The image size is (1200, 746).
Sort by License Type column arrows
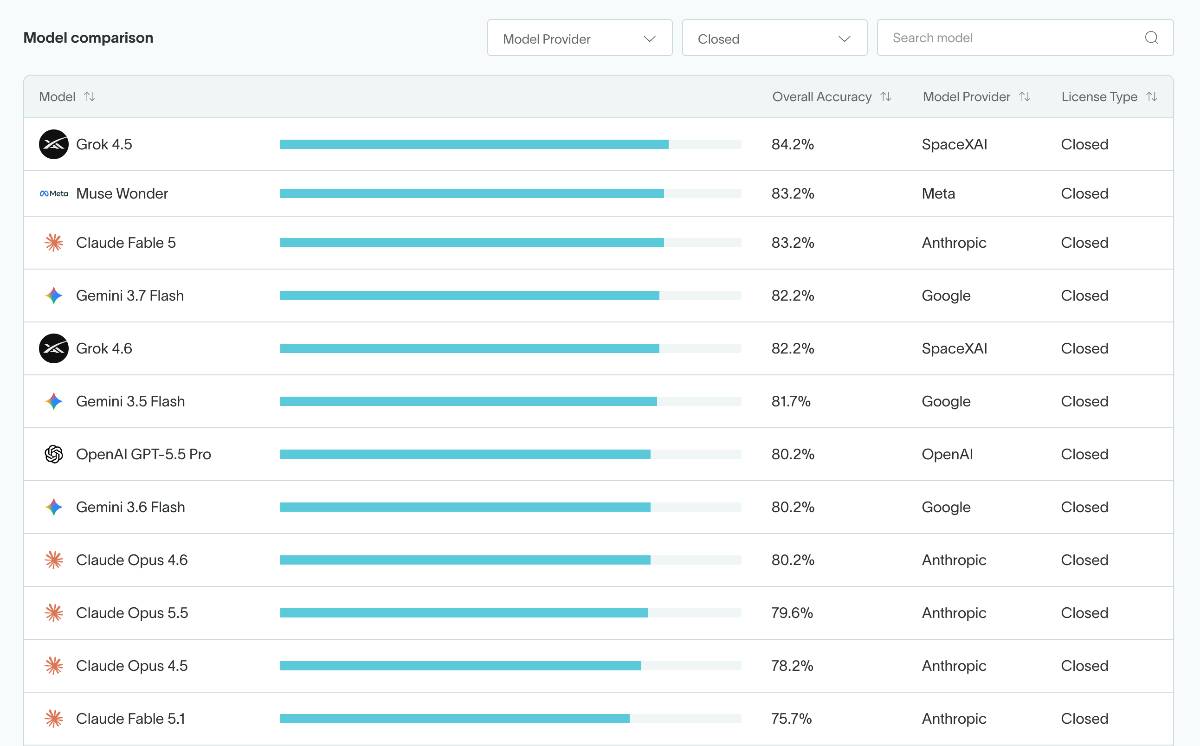pyautogui.click(x=1151, y=97)
